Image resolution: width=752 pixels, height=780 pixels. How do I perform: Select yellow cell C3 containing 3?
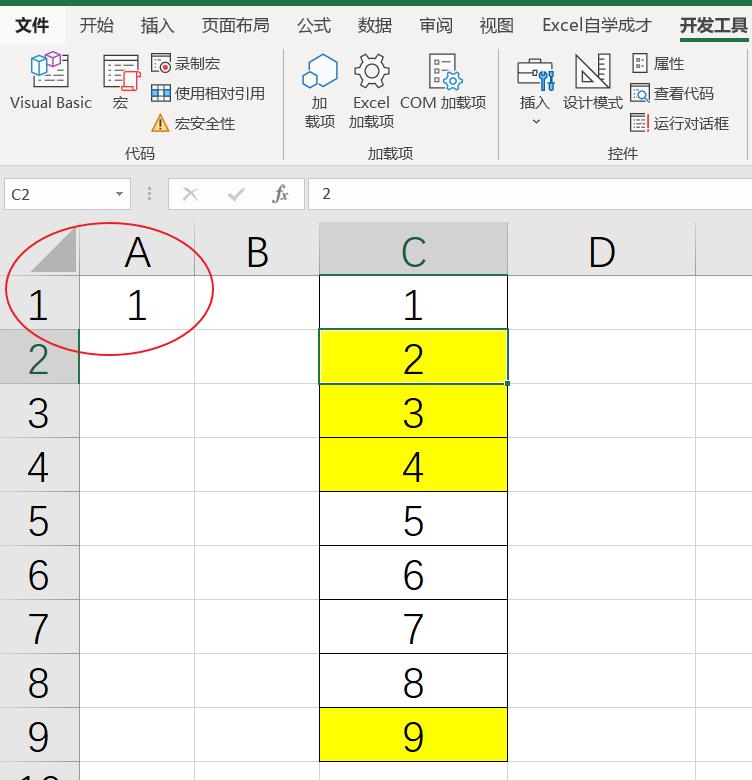(413, 411)
